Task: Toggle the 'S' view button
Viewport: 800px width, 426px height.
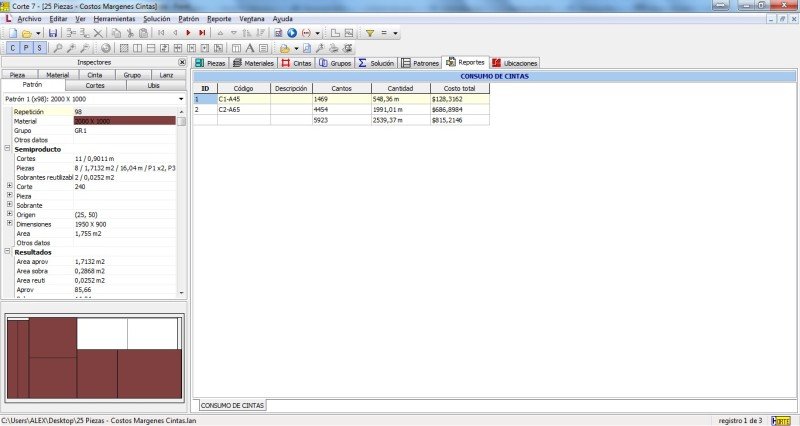Action: pyautogui.click(x=40, y=47)
